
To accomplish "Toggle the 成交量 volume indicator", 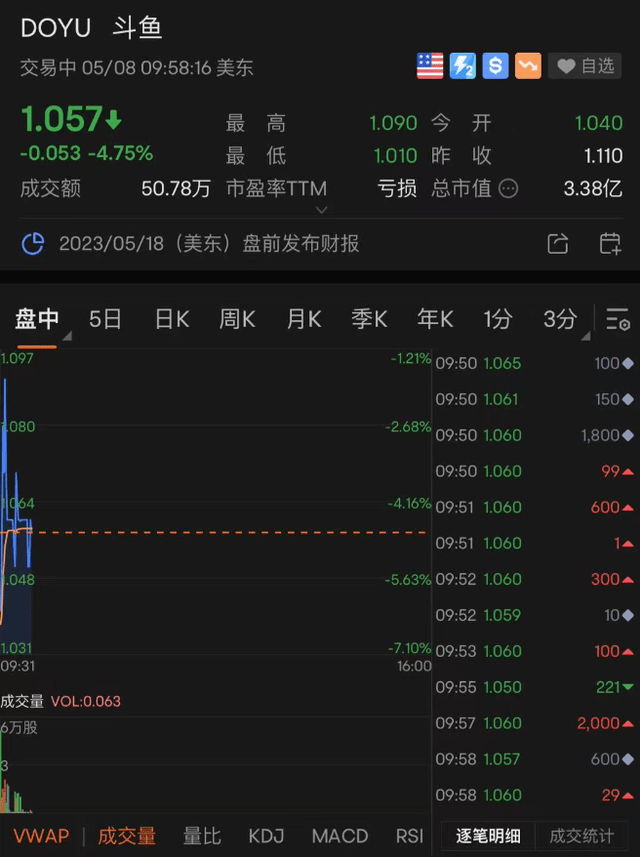I will [126, 836].
